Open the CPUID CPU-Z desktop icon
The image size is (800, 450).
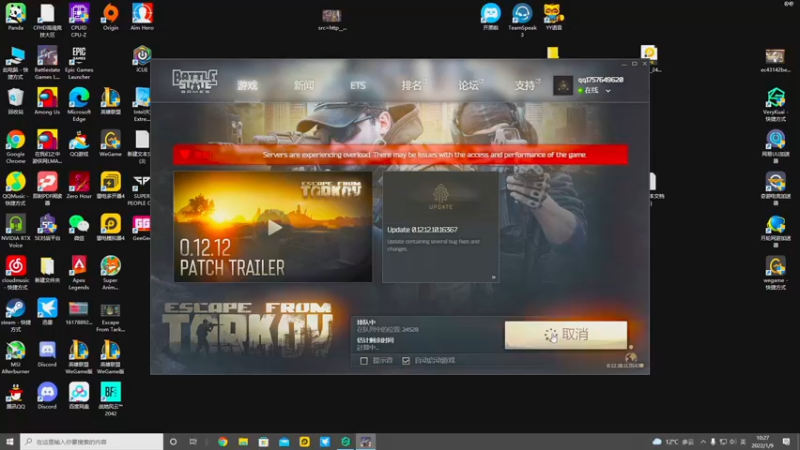pos(79,20)
